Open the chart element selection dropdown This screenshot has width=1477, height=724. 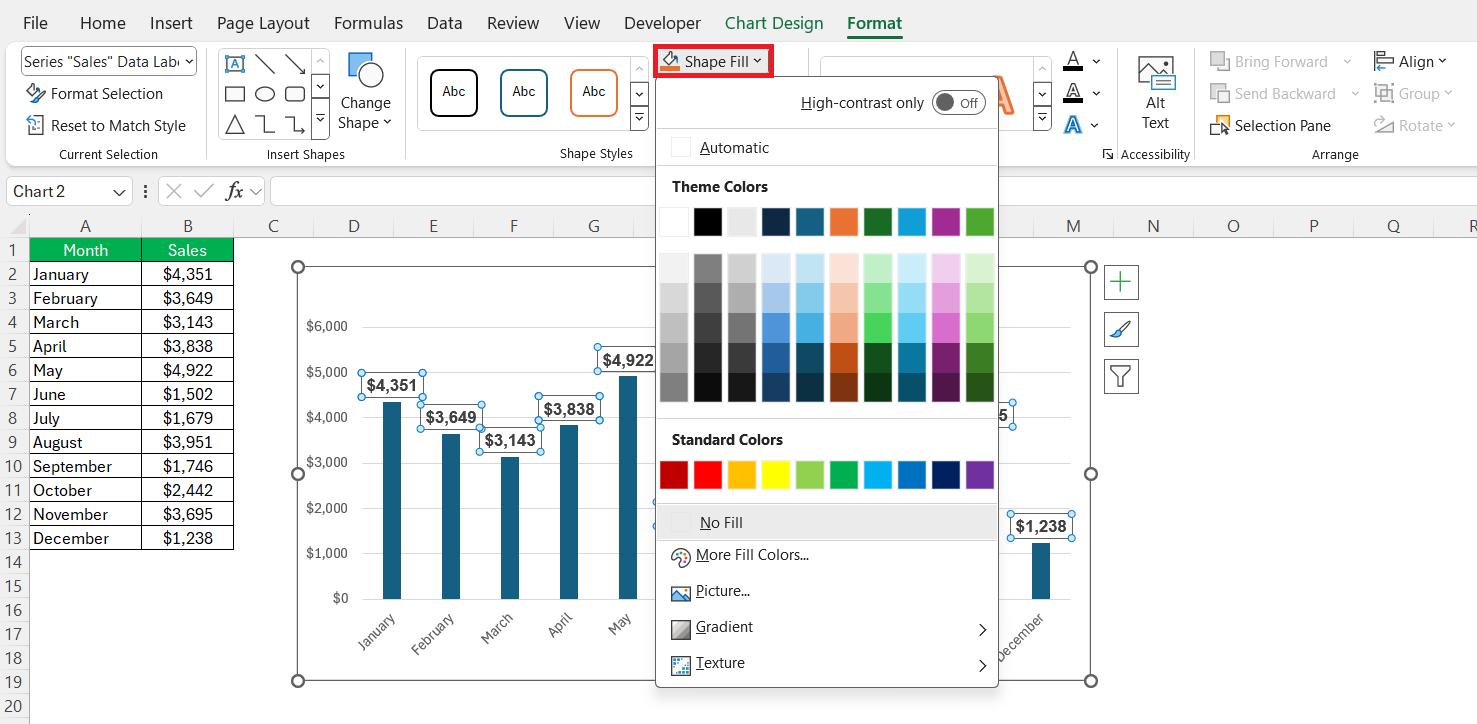point(190,62)
